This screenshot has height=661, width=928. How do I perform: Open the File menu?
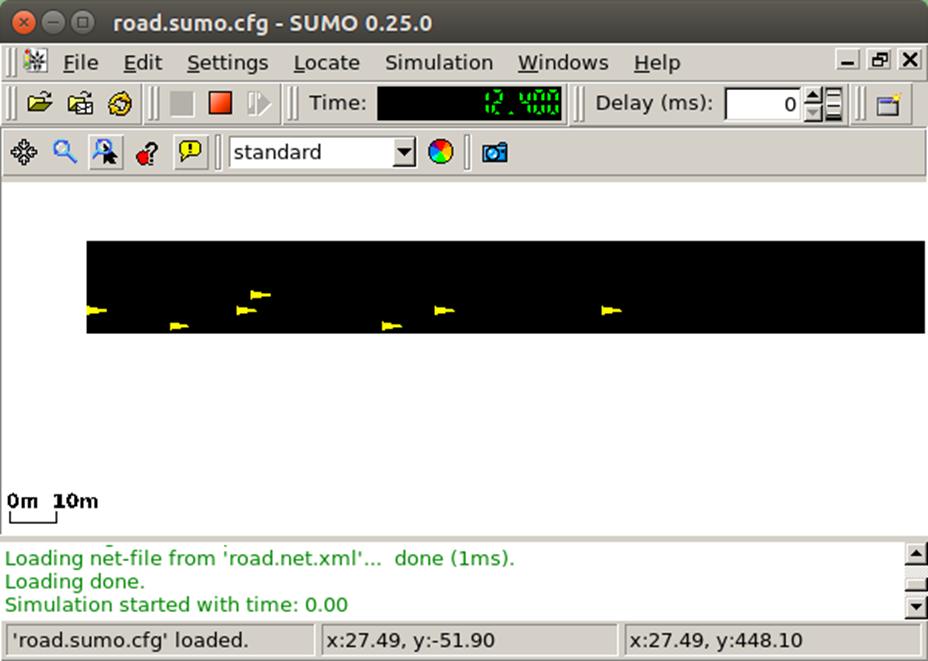click(80, 62)
